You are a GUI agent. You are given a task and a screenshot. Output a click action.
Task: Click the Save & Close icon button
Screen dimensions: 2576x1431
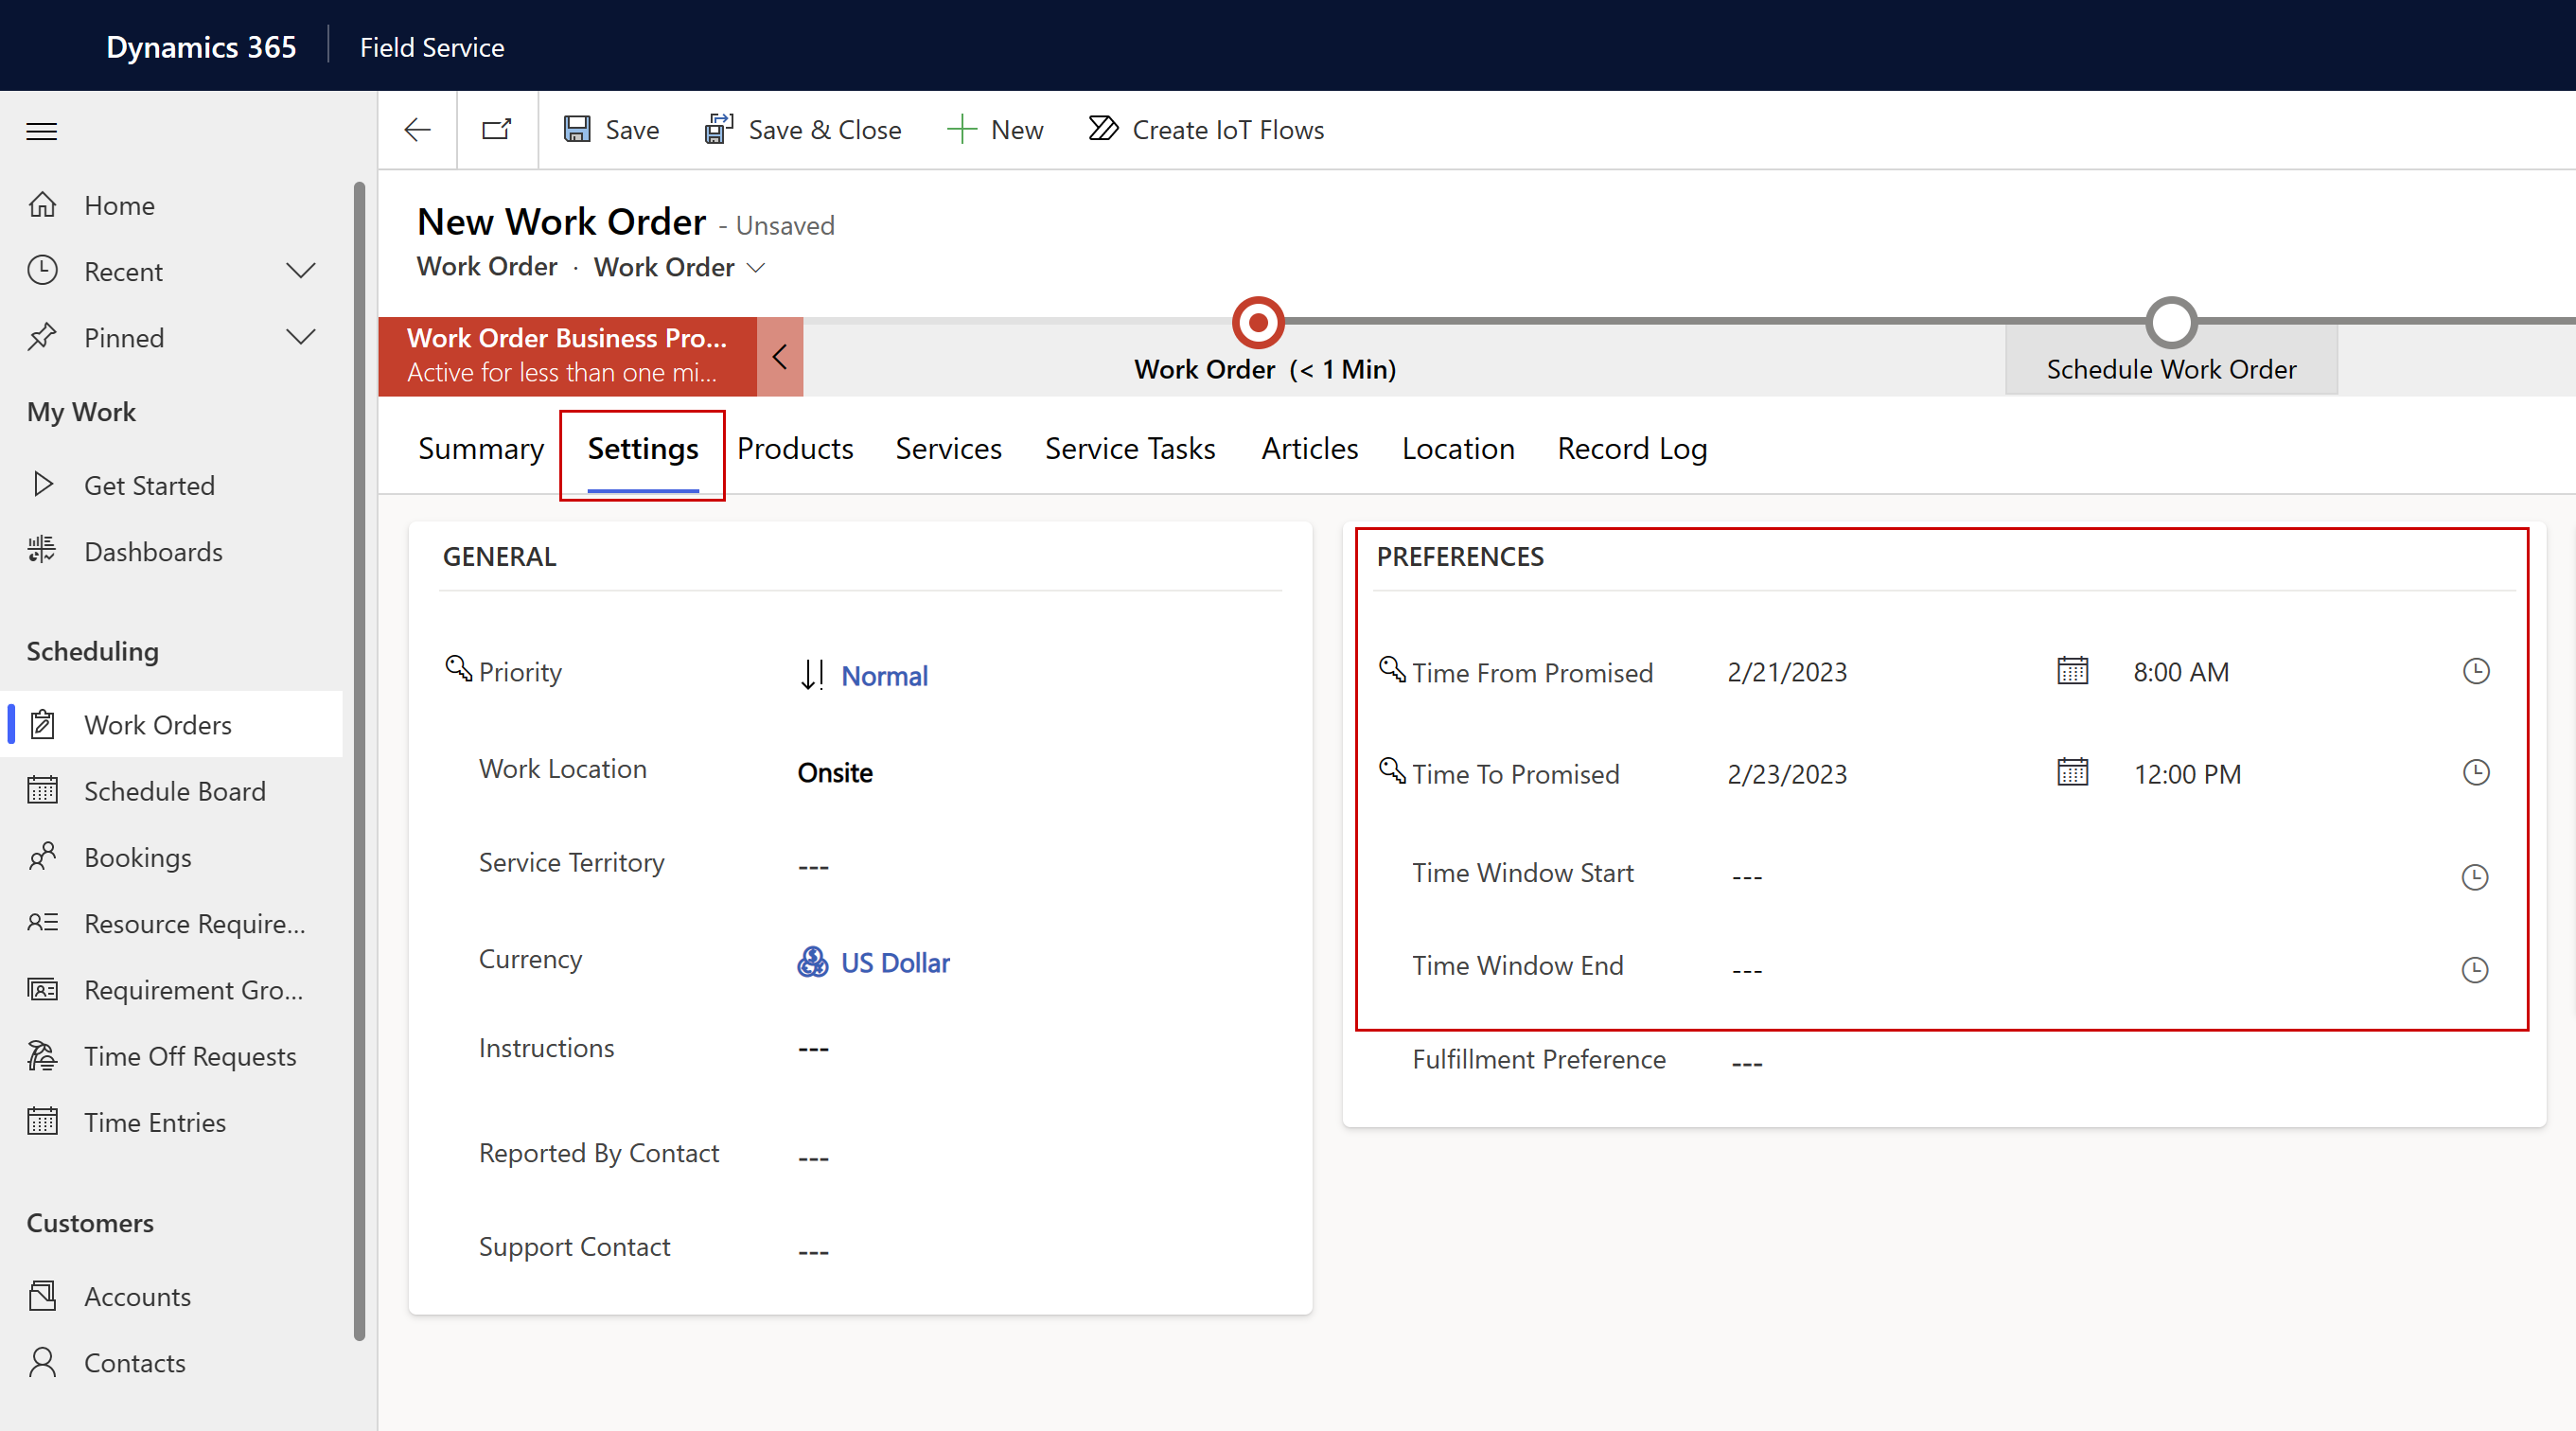pyautogui.click(x=714, y=129)
